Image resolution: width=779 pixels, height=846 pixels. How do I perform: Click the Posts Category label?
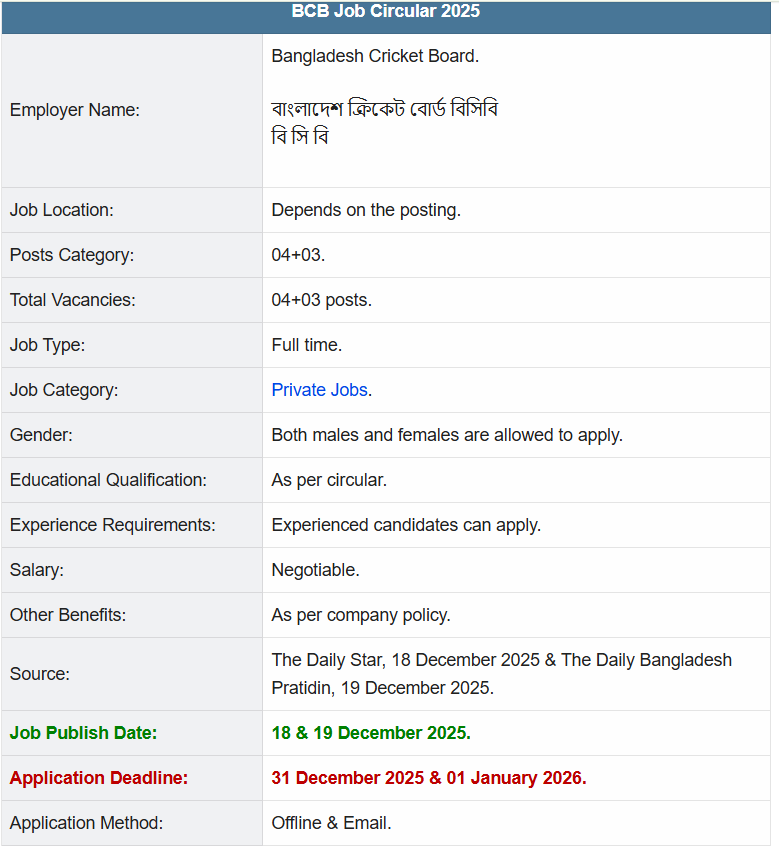72,255
